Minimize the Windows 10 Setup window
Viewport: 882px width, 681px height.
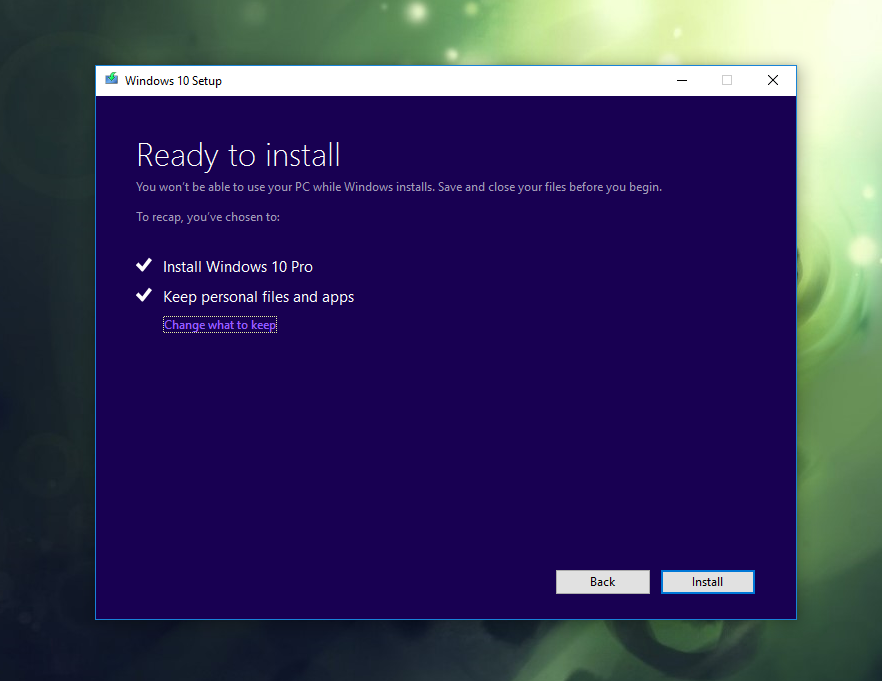click(x=682, y=80)
